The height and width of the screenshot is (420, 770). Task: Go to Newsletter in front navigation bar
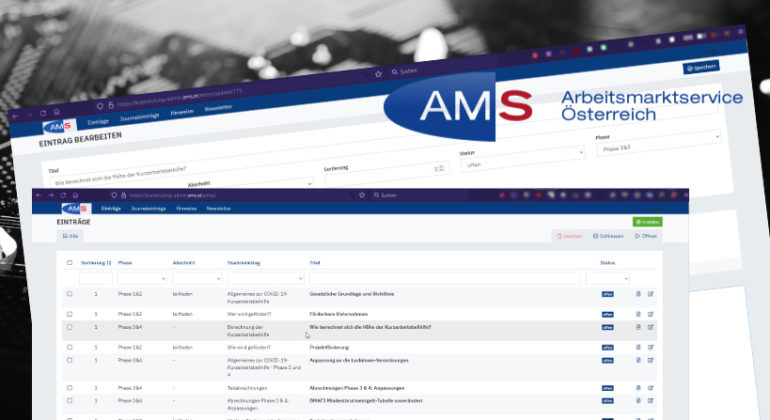(x=218, y=208)
